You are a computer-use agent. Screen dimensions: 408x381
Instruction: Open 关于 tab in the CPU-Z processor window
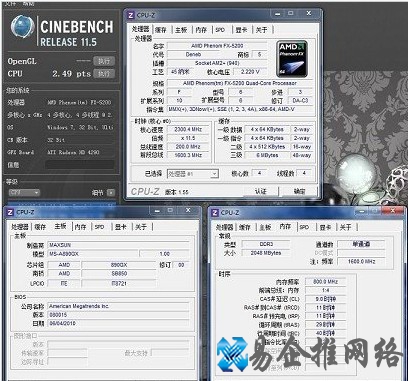[262, 30]
